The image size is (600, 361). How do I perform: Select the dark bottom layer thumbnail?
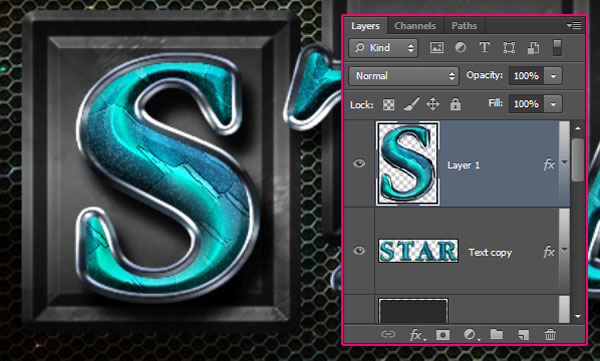click(413, 311)
